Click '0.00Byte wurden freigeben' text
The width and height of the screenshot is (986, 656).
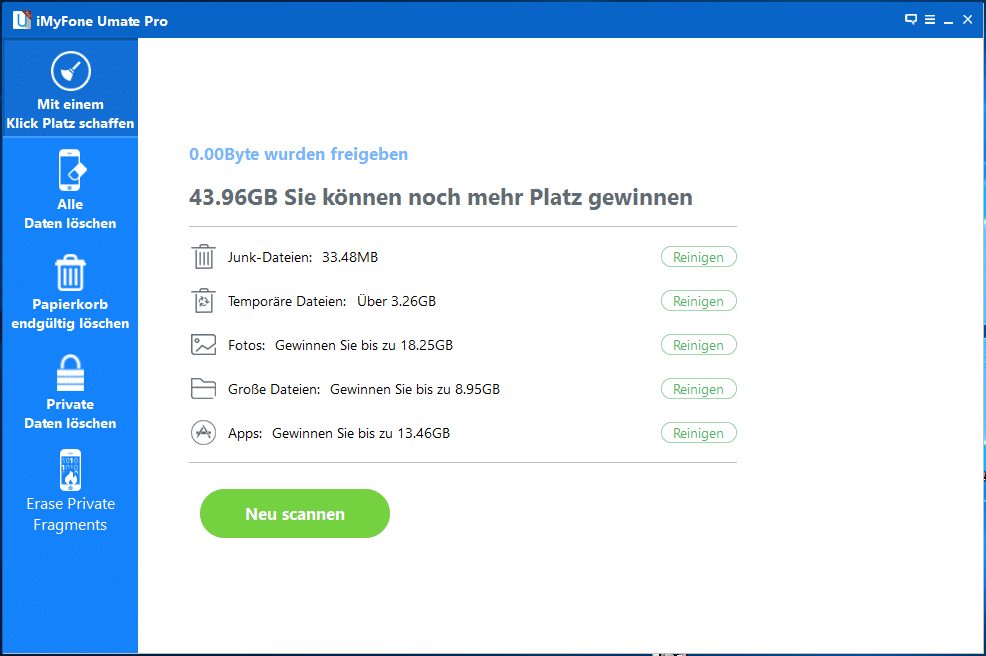pos(299,154)
